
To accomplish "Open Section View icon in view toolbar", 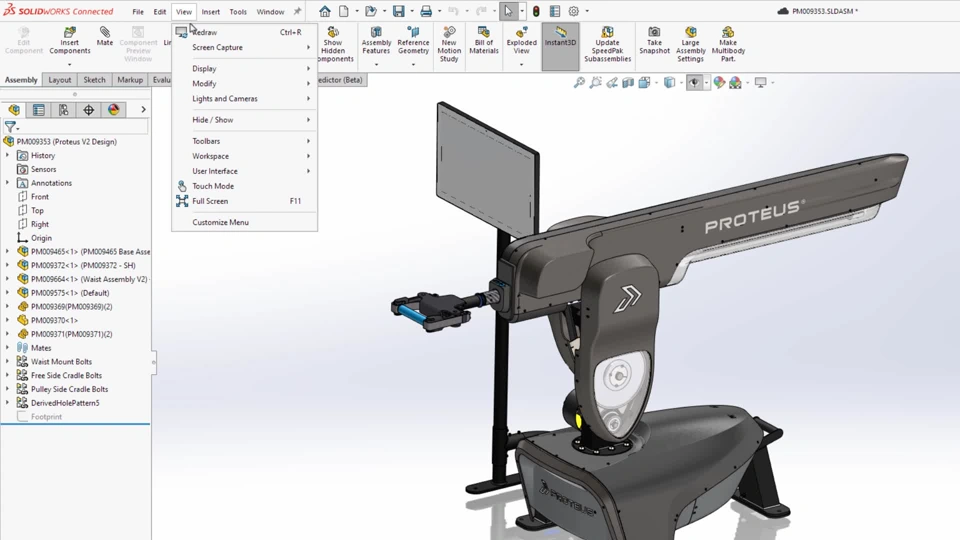I will [628, 82].
